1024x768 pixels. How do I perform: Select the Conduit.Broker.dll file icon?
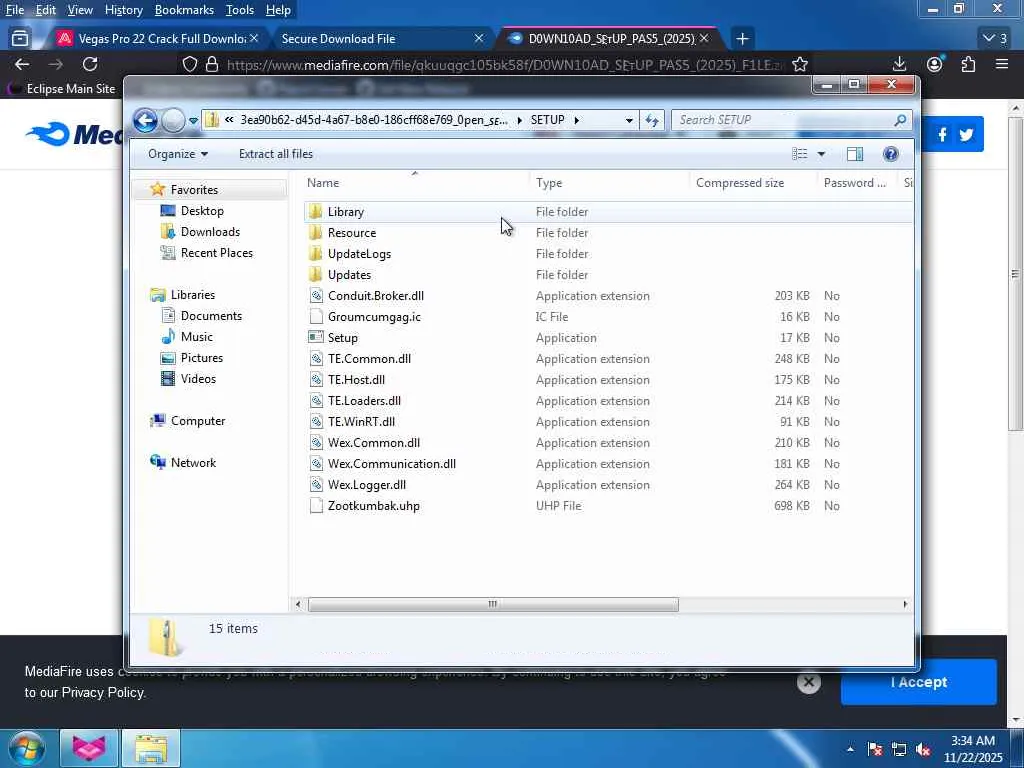[316, 296]
